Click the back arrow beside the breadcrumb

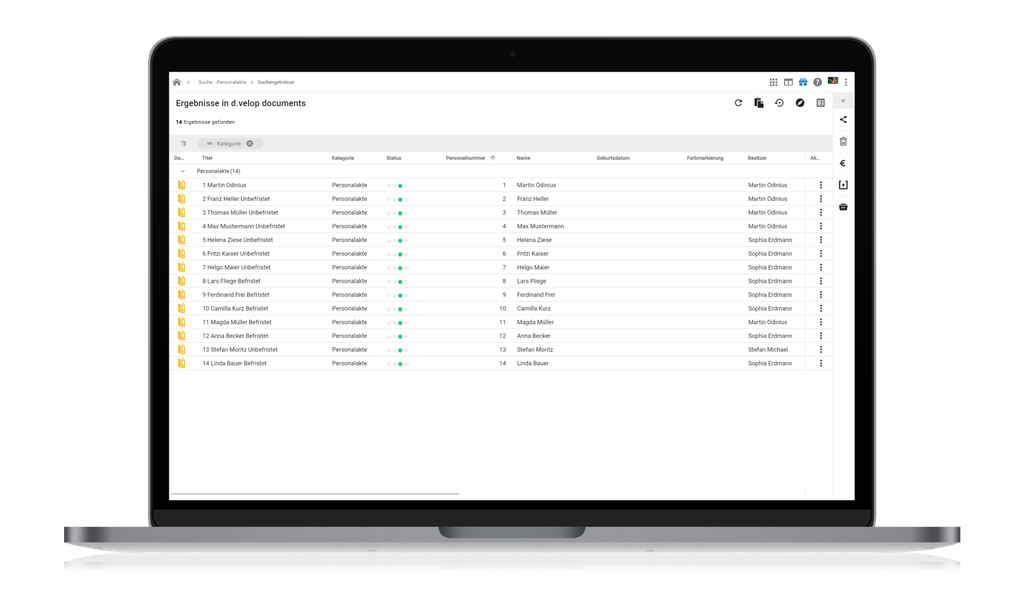click(x=189, y=82)
